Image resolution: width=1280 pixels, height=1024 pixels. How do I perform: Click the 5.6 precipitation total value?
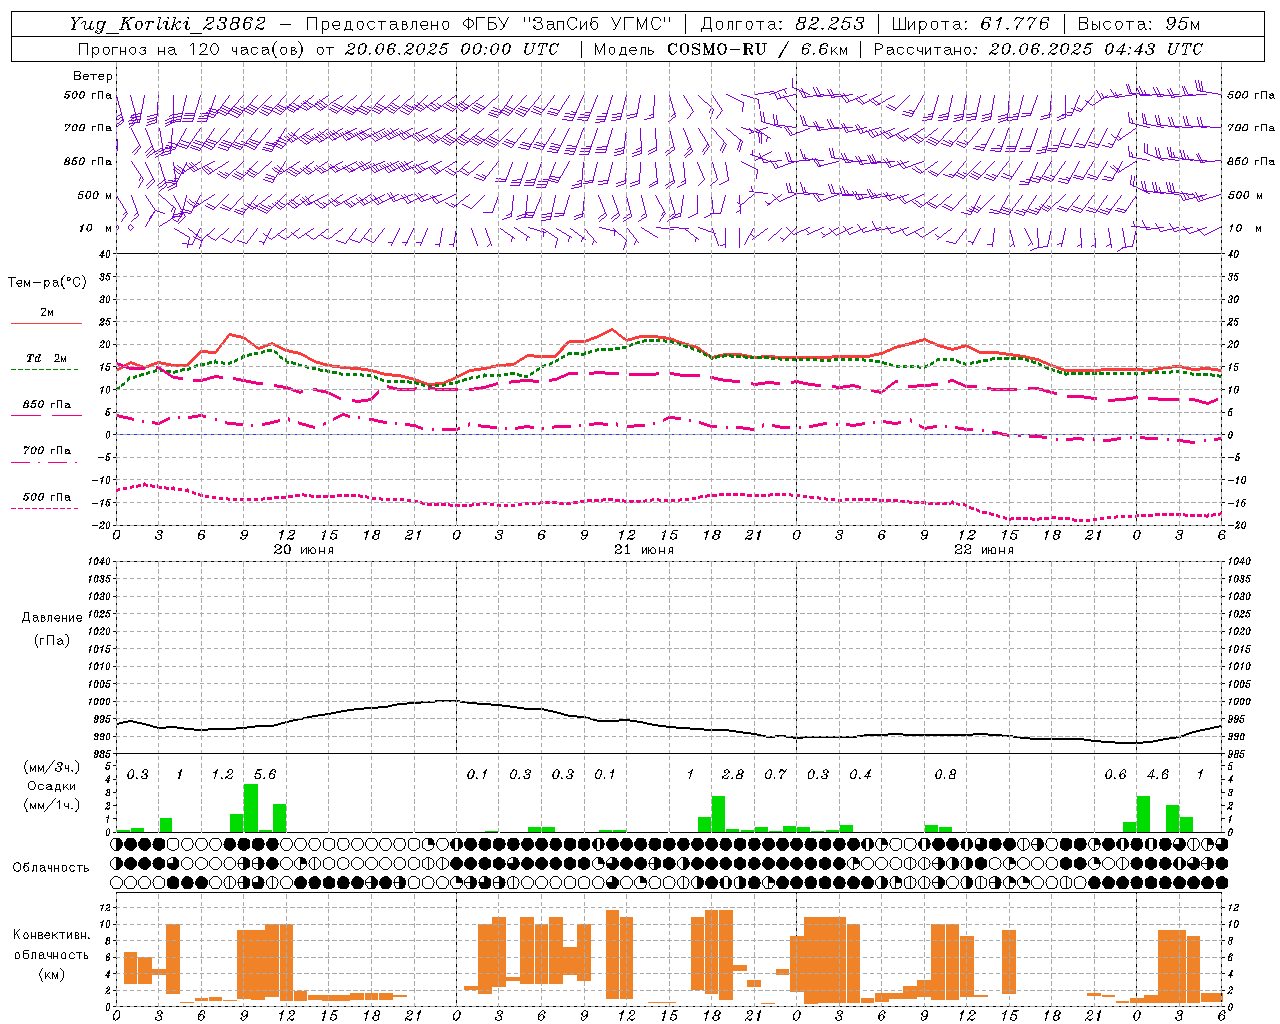tap(265, 775)
